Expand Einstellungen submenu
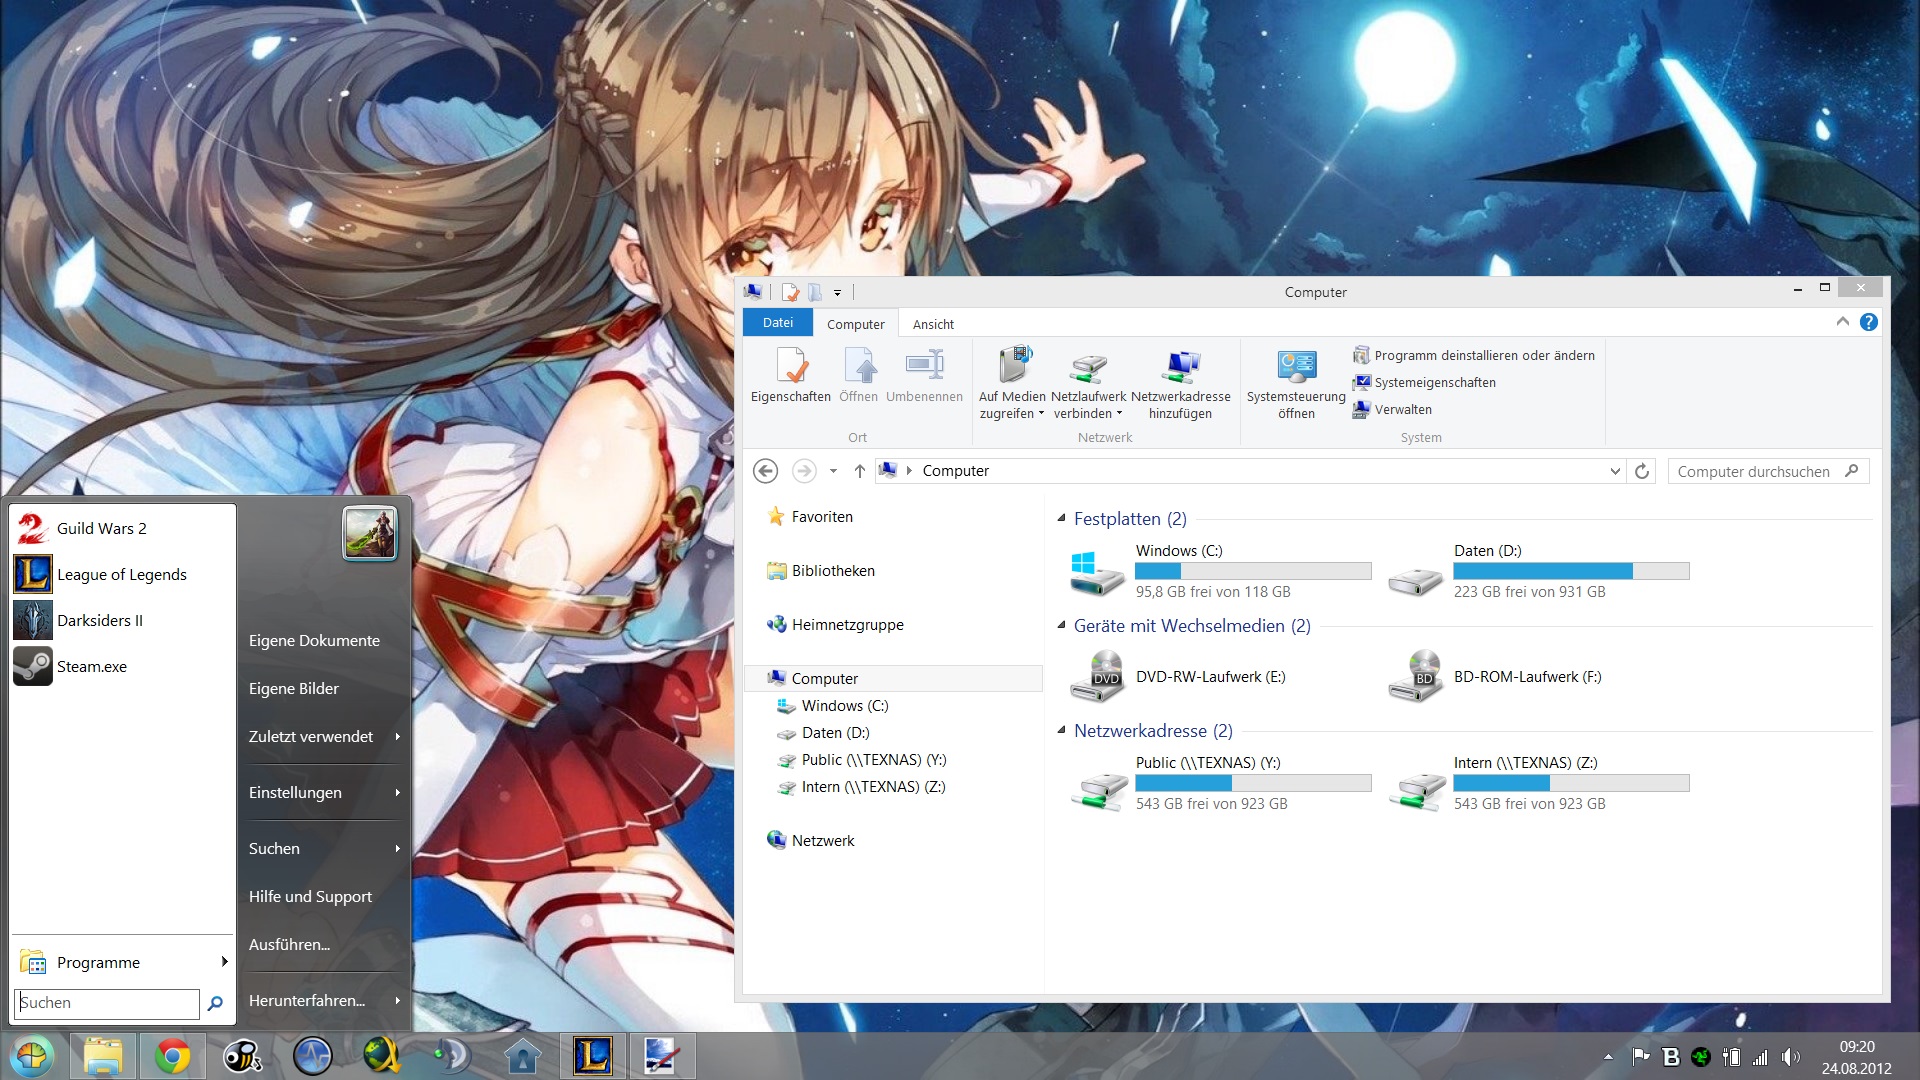 [x=324, y=792]
